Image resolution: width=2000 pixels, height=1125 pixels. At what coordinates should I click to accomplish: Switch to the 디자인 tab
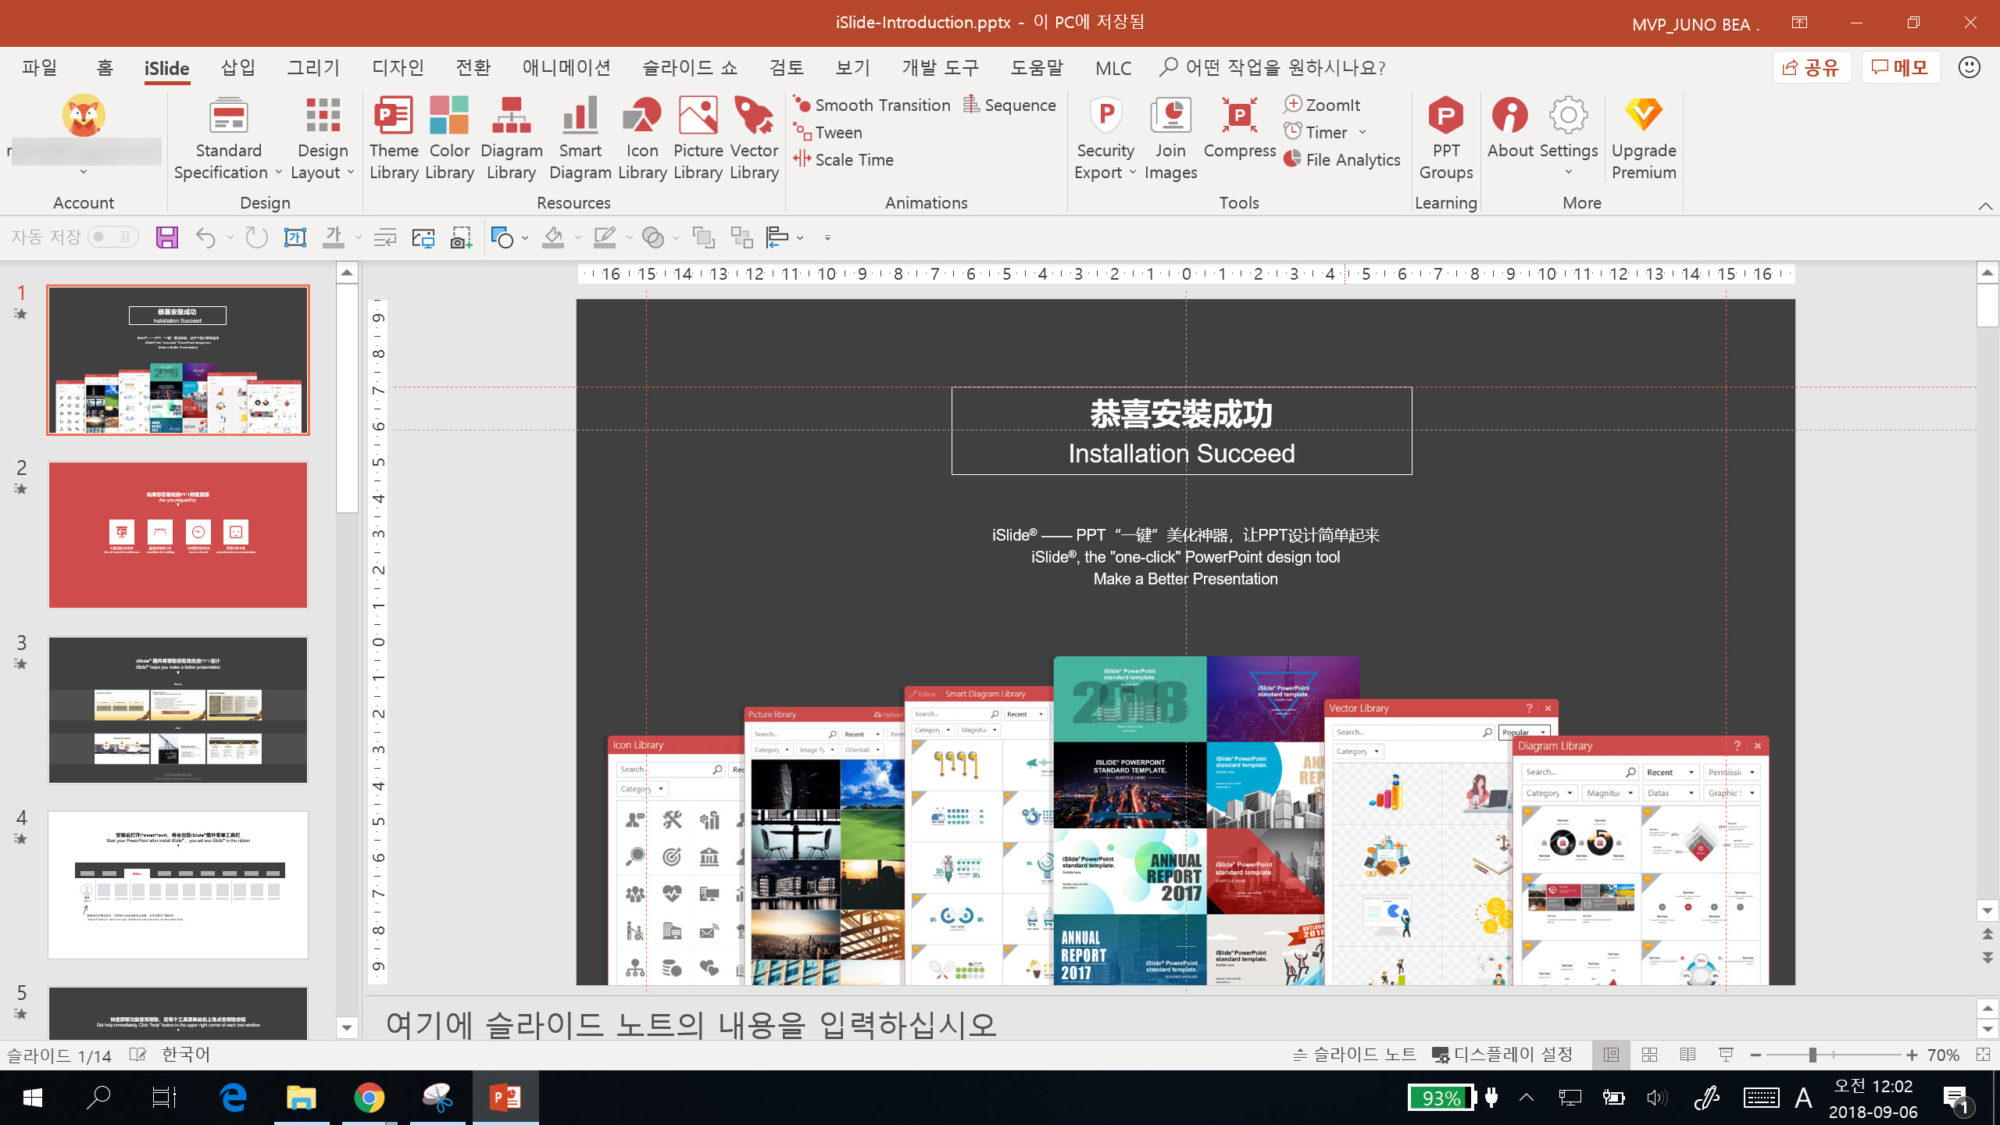[398, 67]
